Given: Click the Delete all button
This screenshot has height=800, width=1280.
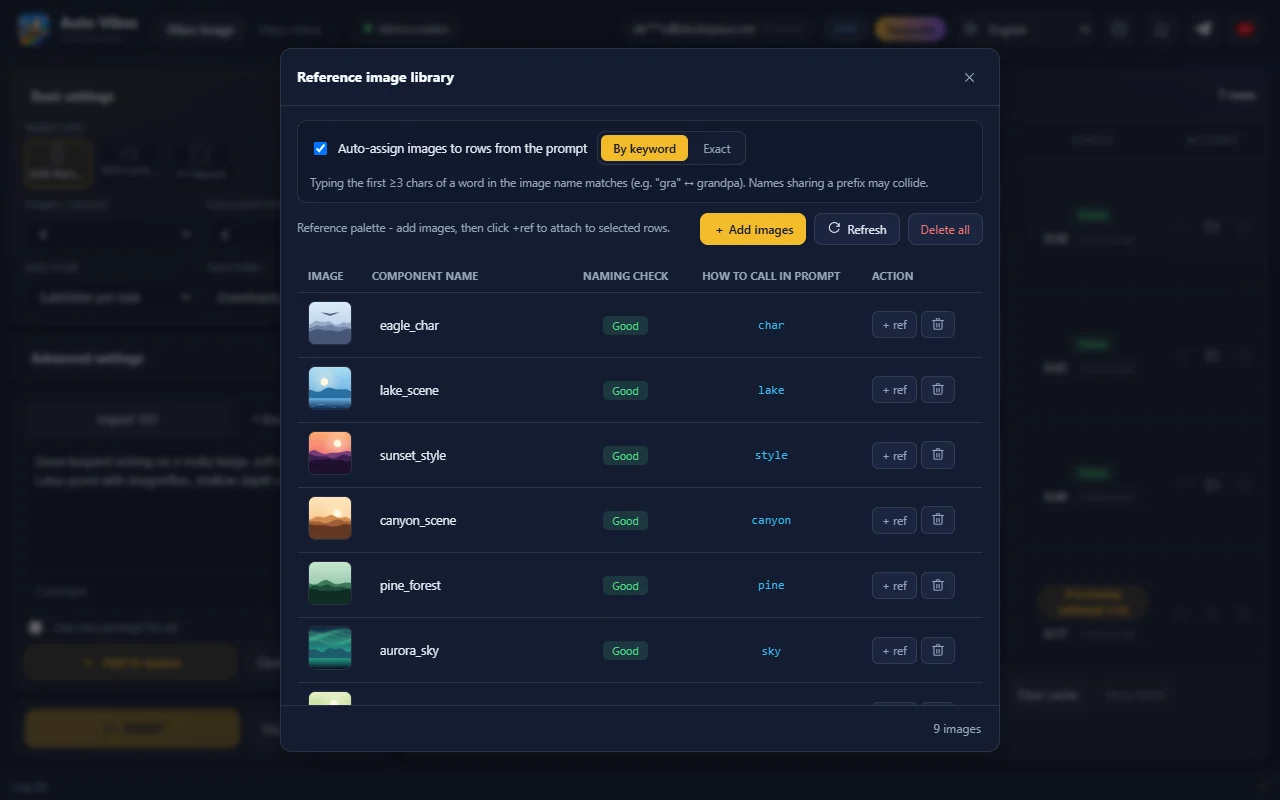Looking at the screenshot, I should coord(945,229).
